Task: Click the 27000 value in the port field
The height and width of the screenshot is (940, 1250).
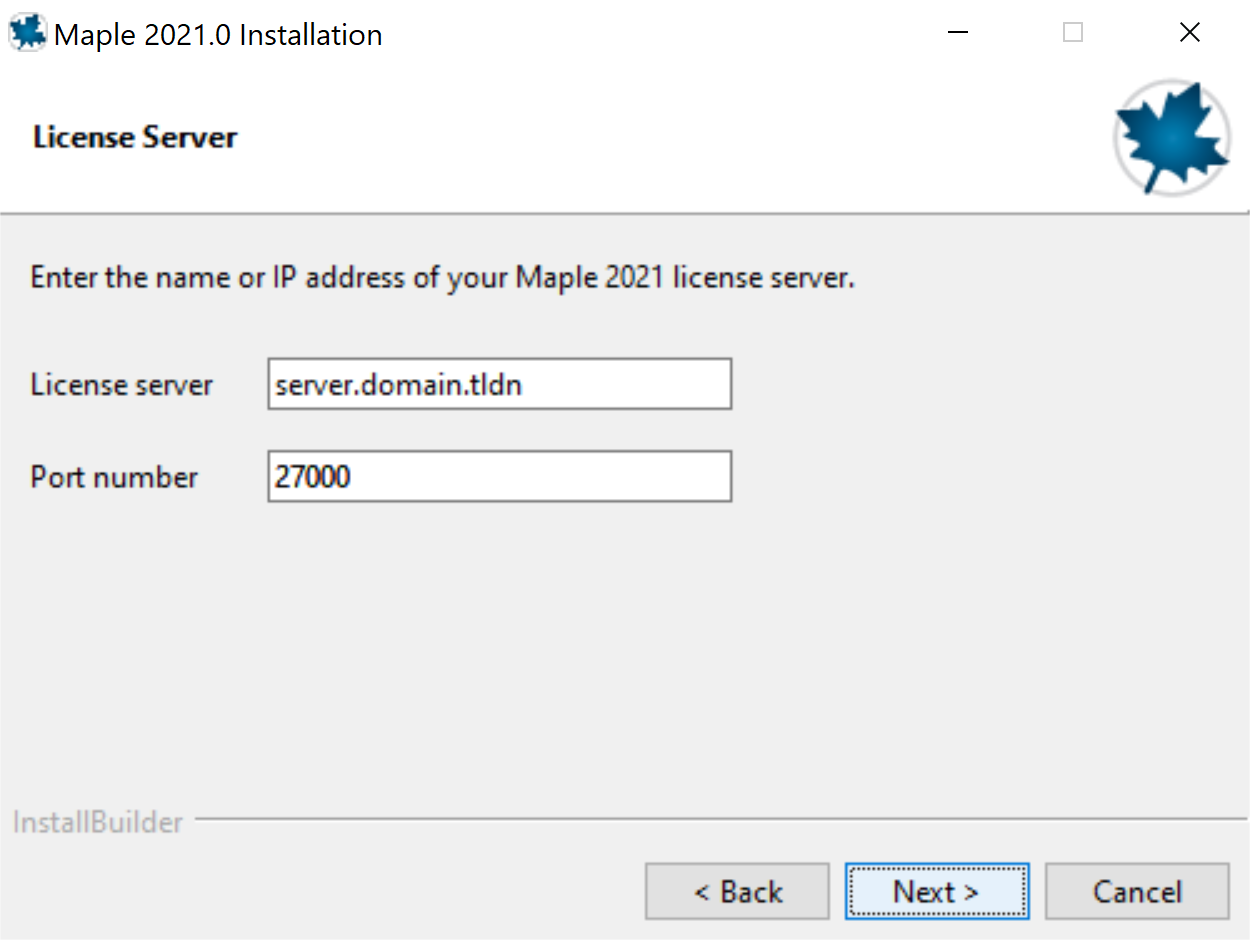Action: click(313, 477)
